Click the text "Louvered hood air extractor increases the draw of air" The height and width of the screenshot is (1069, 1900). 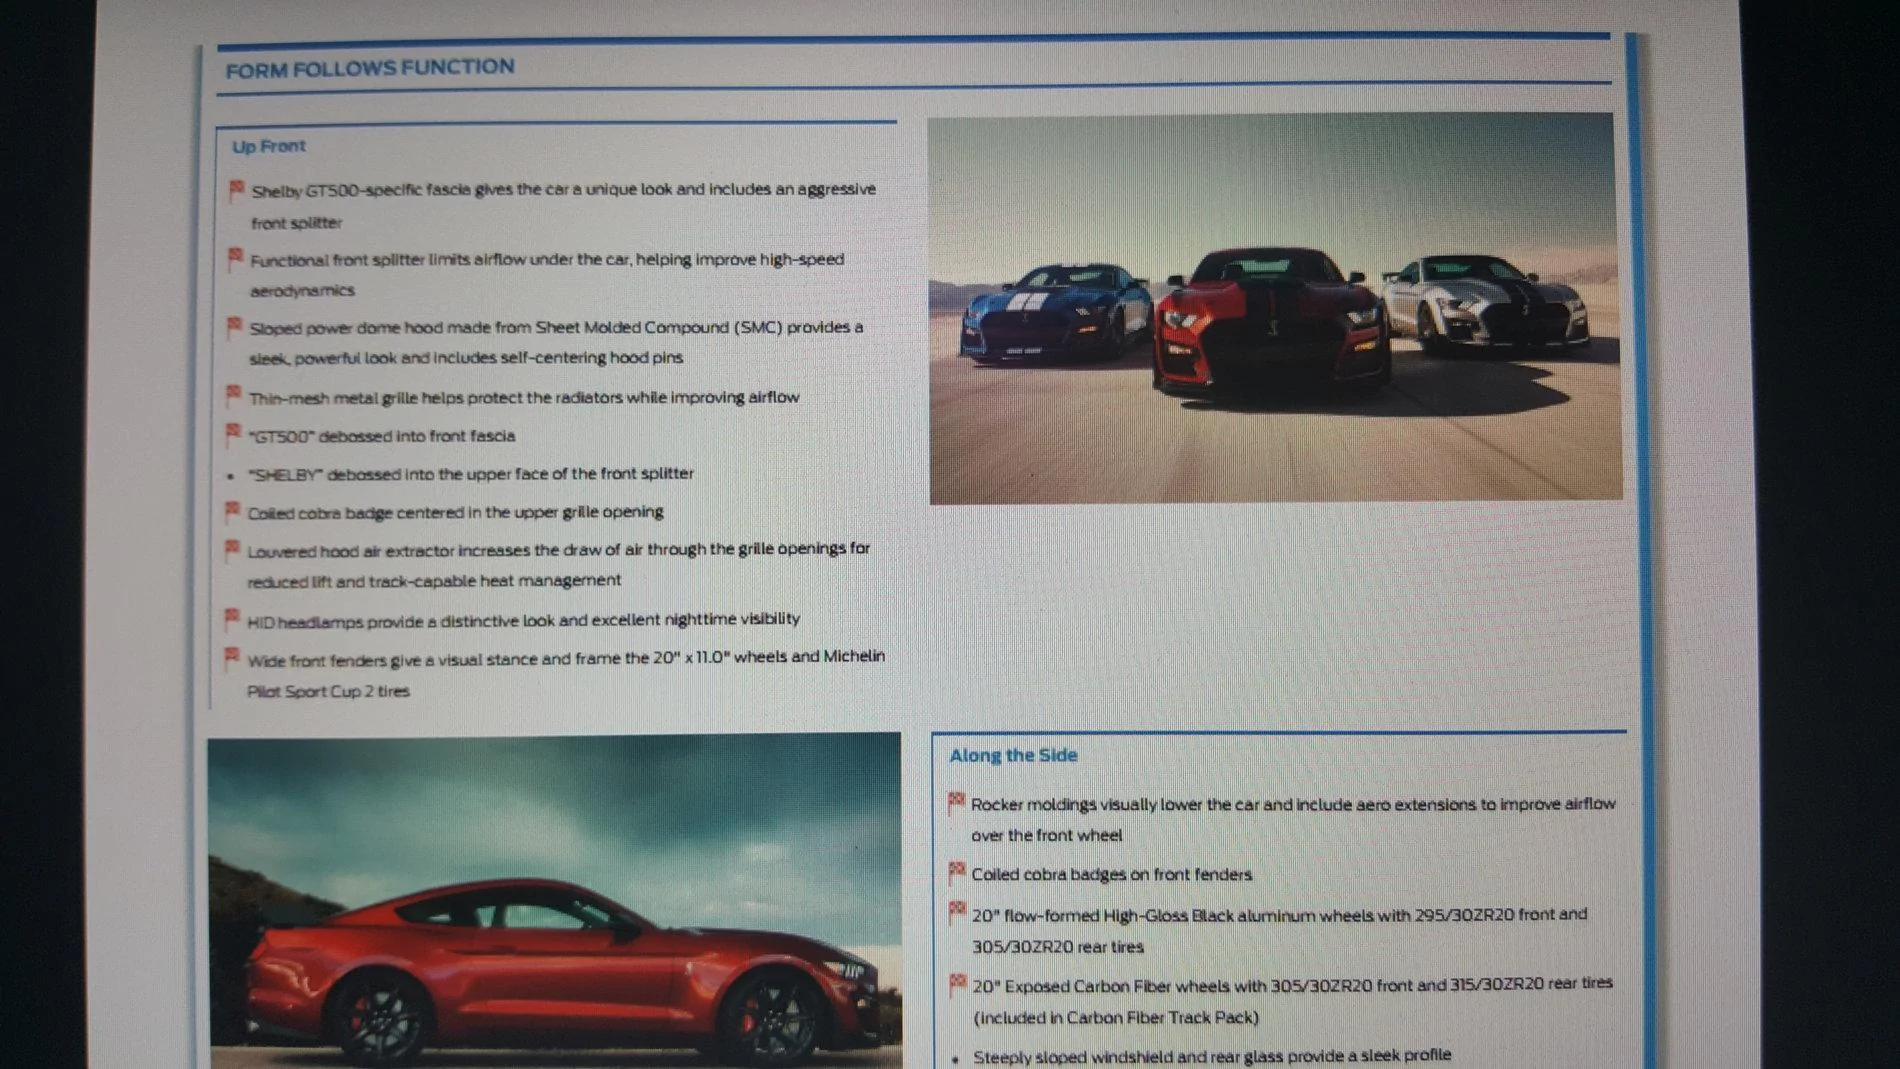[446, 550]
